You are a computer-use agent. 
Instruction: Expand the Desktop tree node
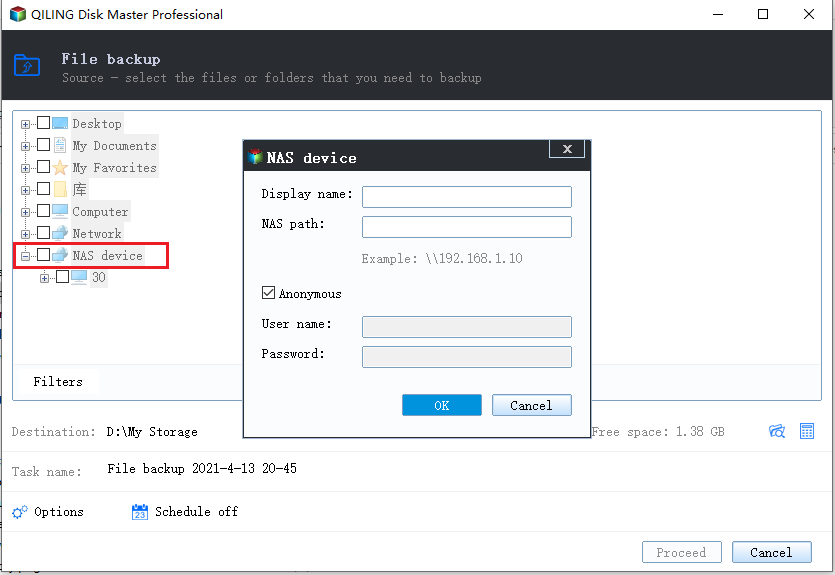(x=25, y=125)
